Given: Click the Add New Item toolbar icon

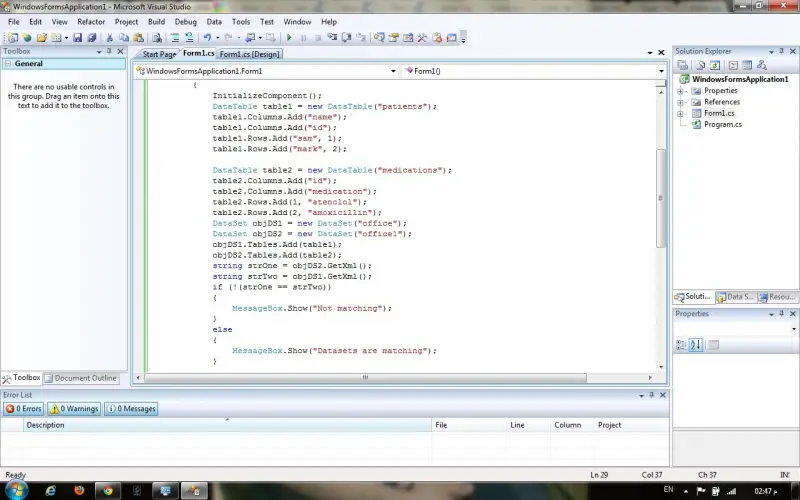Looking at the screenshot, I should click(56, 38).
